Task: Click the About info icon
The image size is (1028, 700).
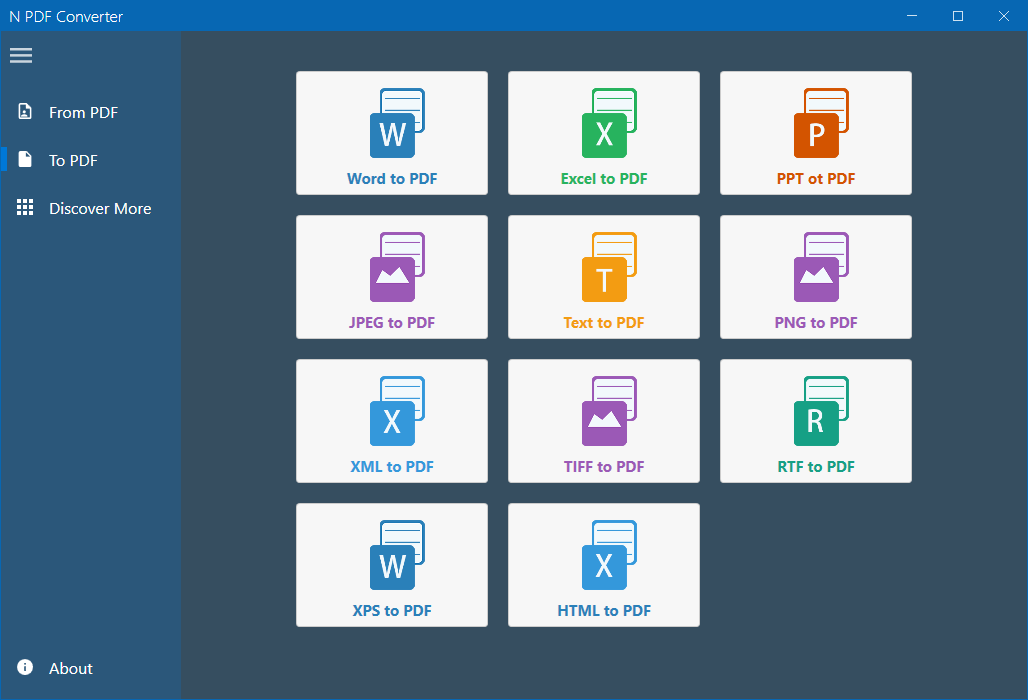Action: click(25, 667)
